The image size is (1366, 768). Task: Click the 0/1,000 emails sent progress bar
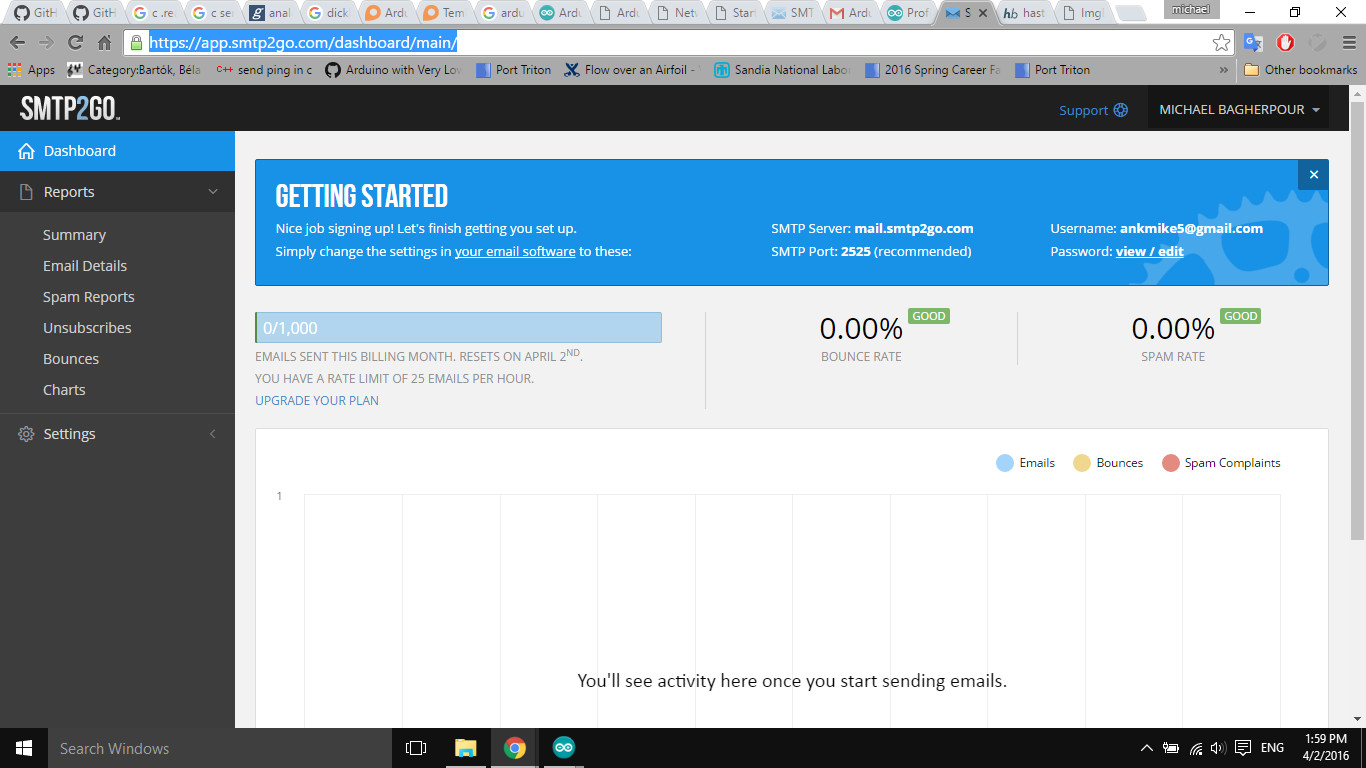pos(458,328)
